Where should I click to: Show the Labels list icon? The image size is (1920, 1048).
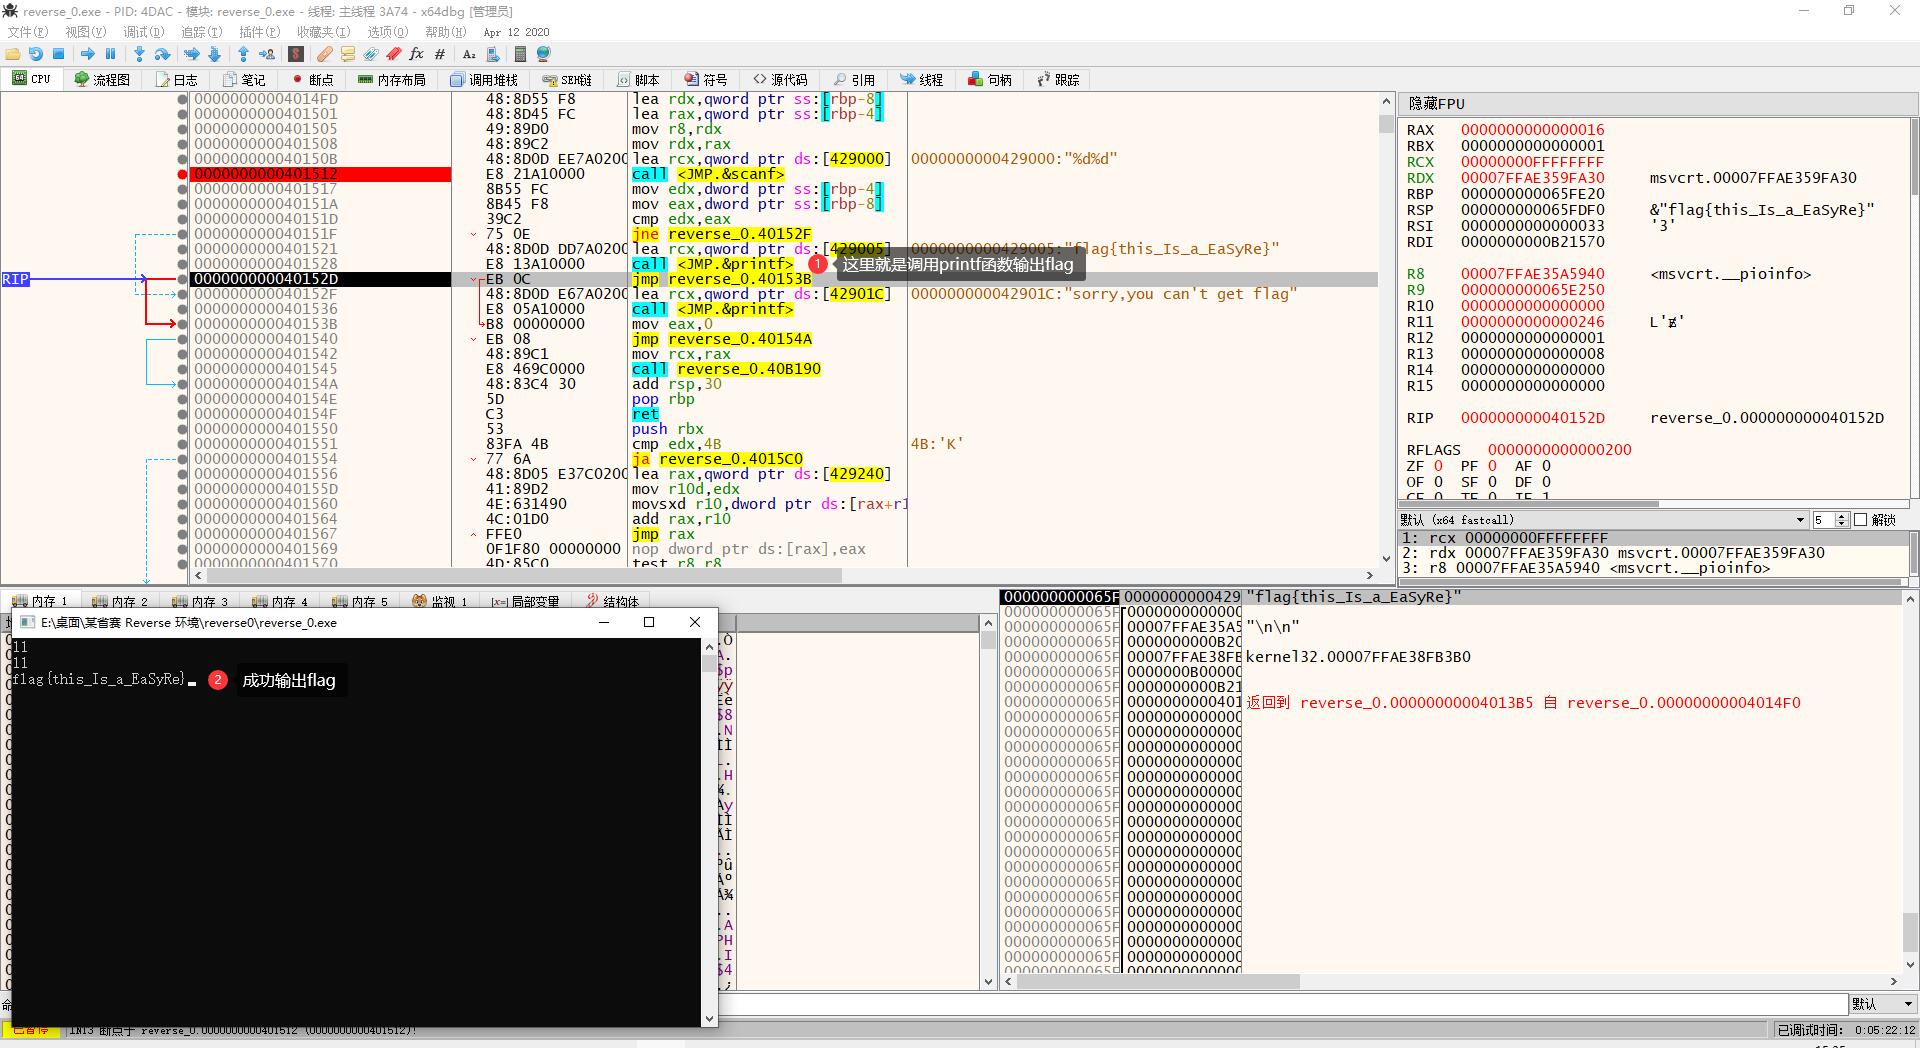[x=371, y=54]
